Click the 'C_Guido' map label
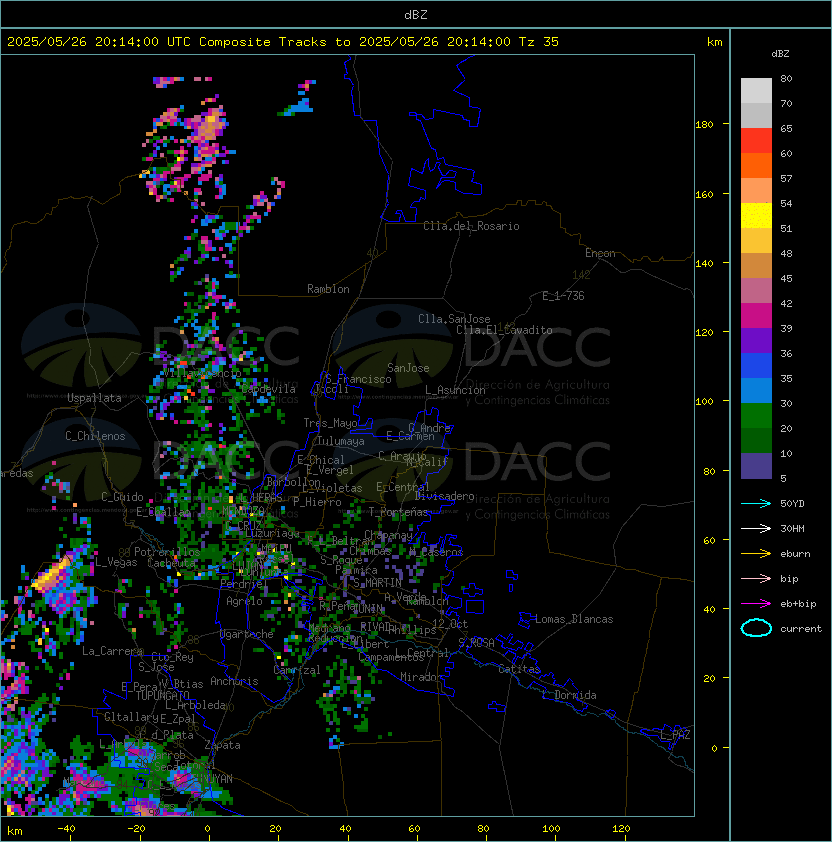 tap(122, 497)
